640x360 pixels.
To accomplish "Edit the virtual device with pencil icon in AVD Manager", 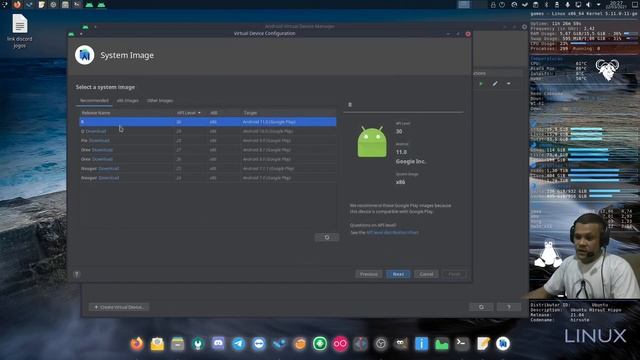I will pyautogui.click(x=495, y=84).
